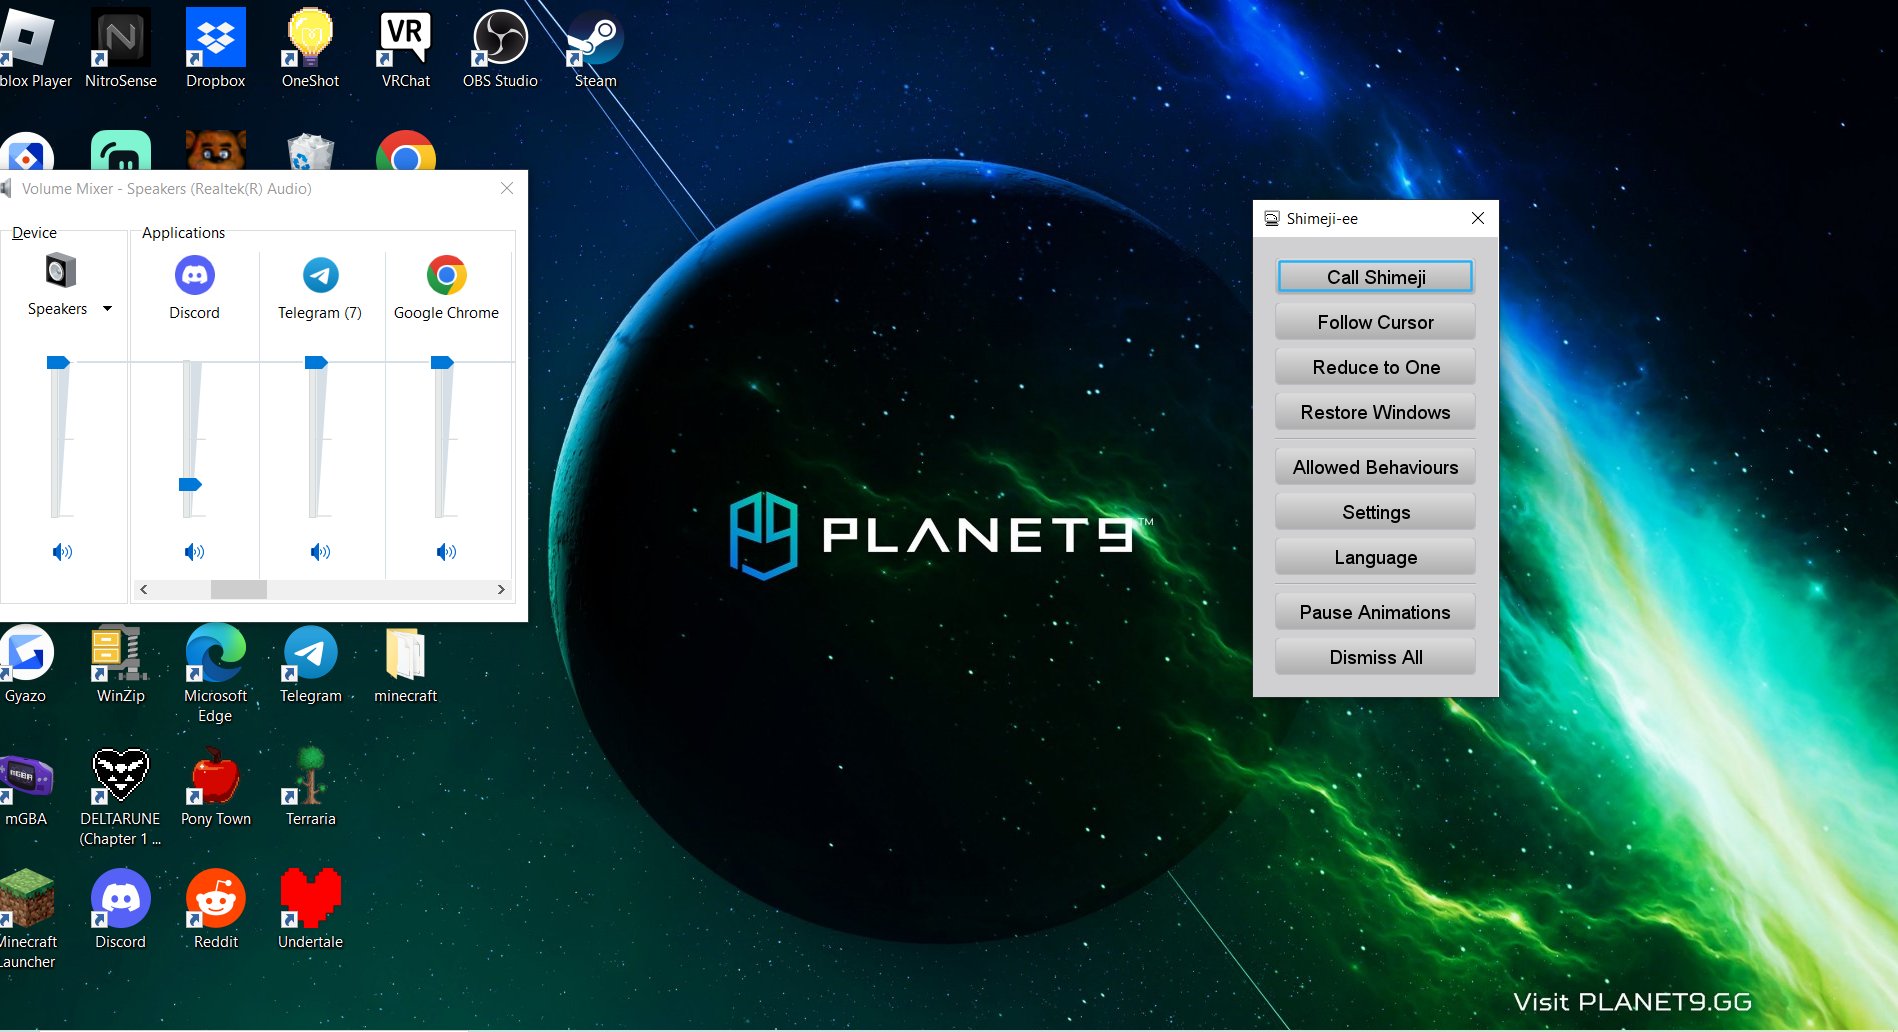Image resolution: width=1898 pixels, height=1032 pixels.
Task: Click the left arrow of the mixer scrollbar
Action: [144, 590]
